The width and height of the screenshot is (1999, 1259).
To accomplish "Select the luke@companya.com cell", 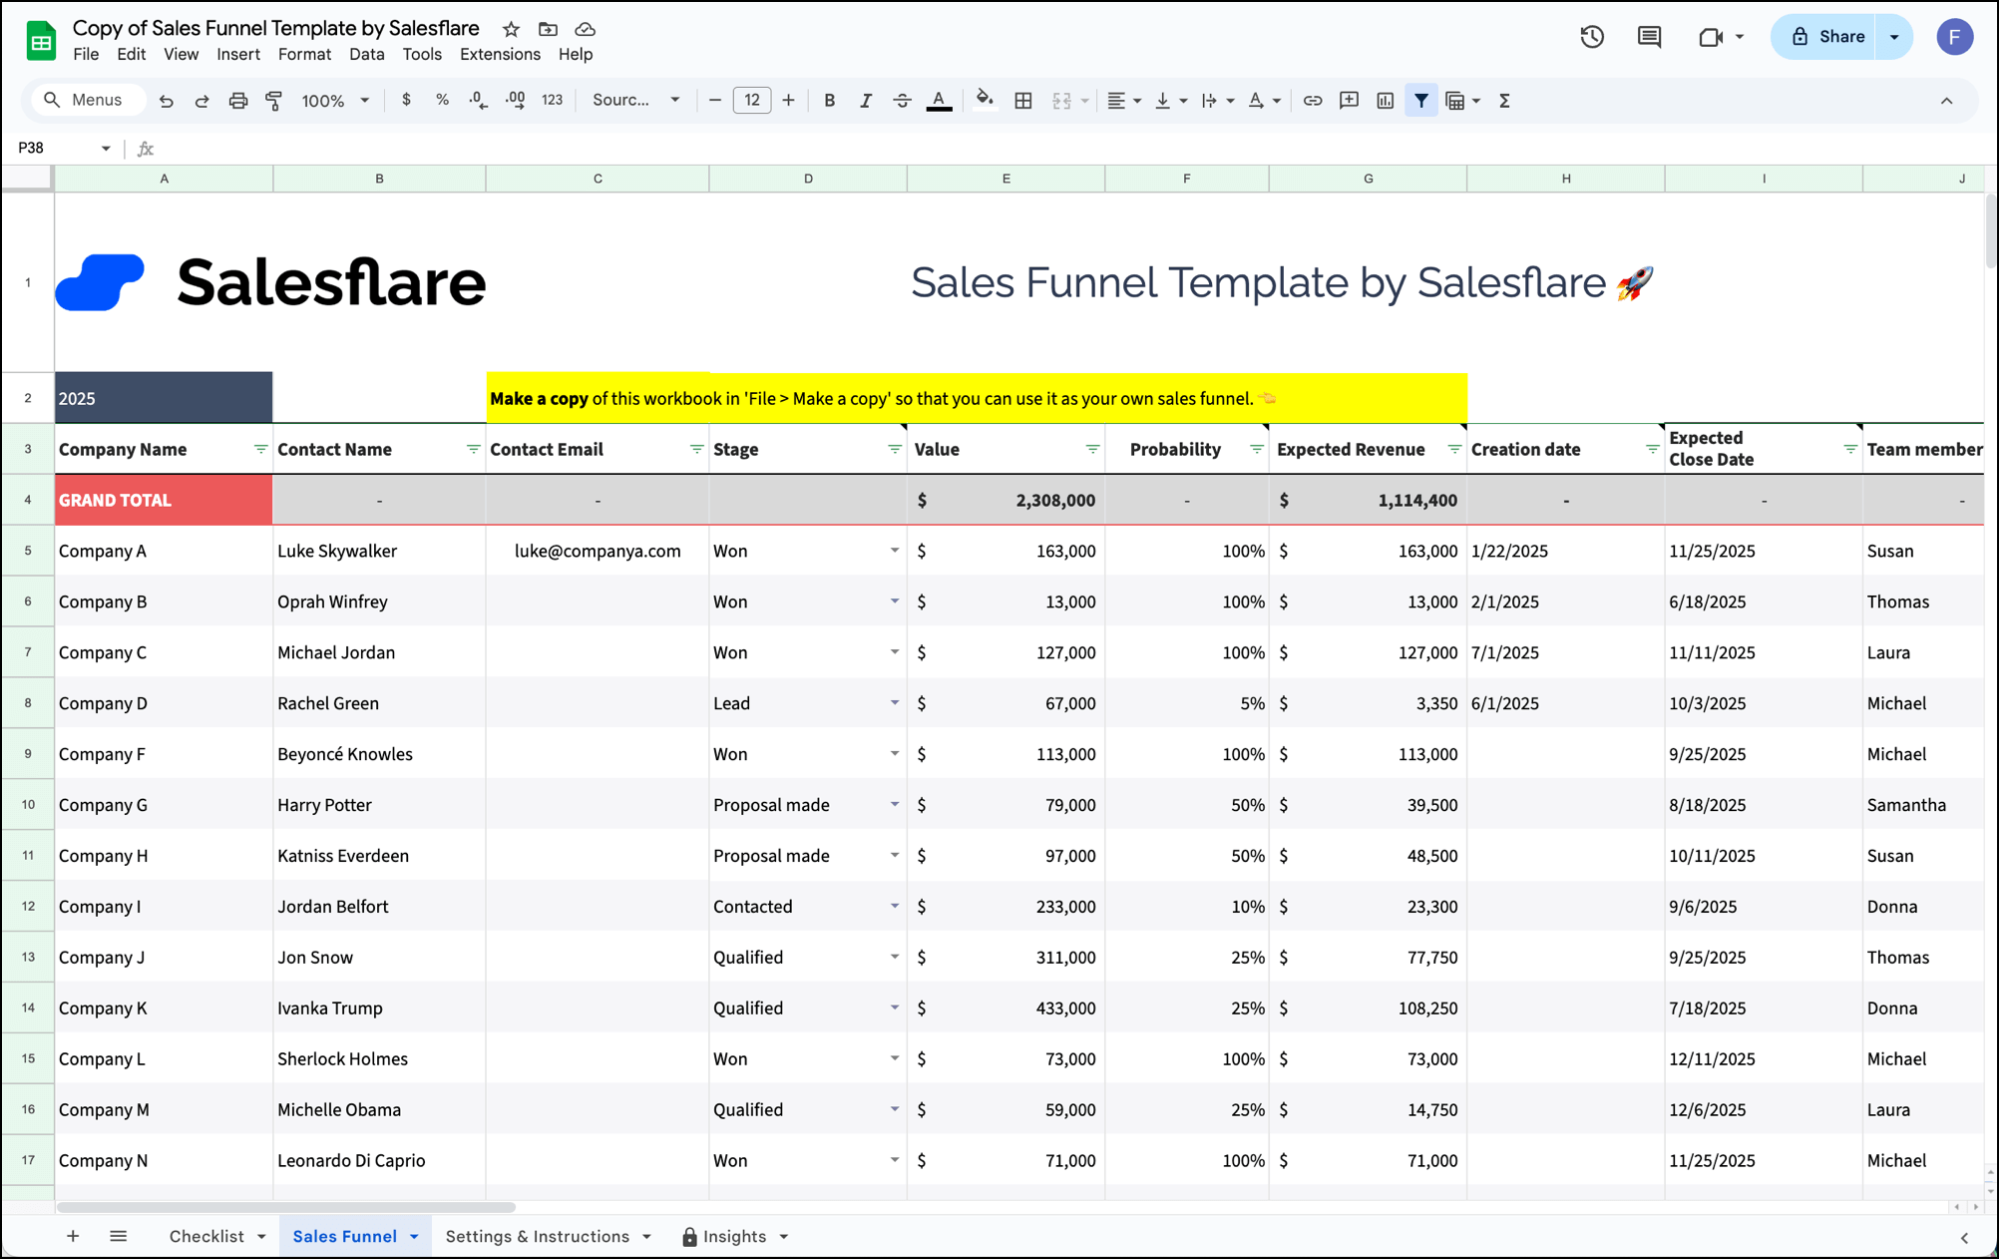I will [597, 551].
